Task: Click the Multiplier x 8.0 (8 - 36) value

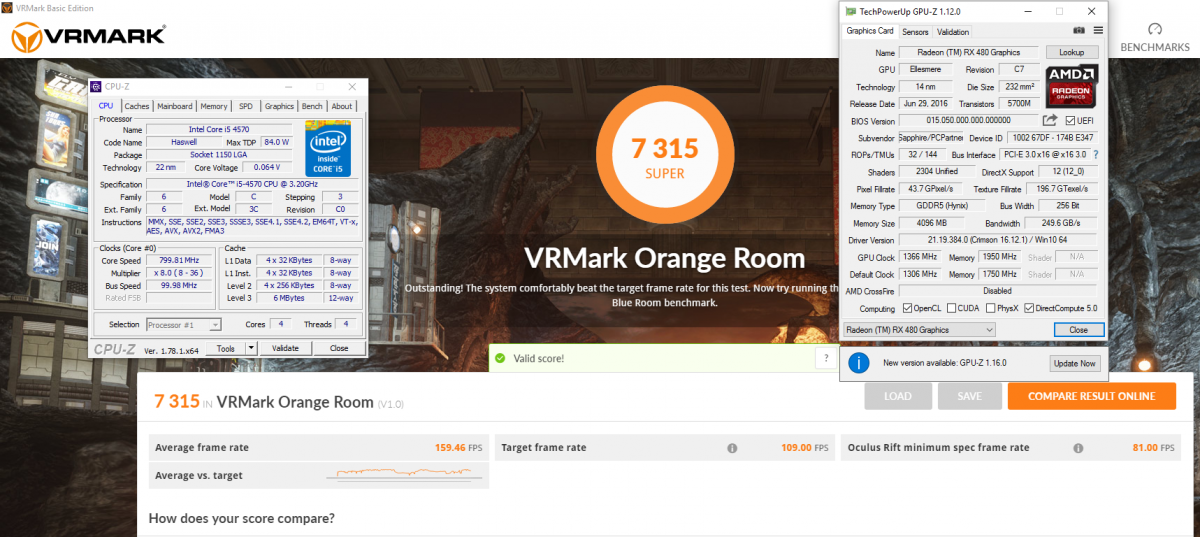Action: pyautogui.click(x=177, y=272)
